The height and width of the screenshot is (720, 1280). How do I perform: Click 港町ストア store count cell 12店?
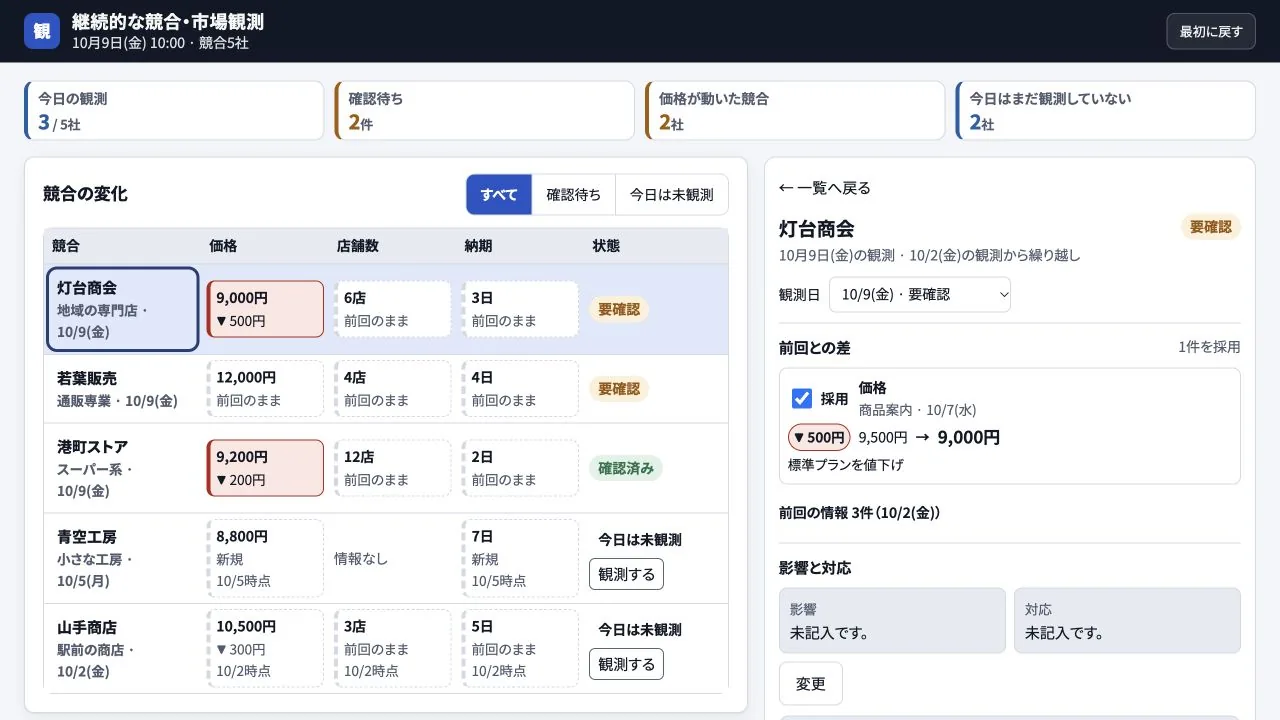(x=393, y=468)
